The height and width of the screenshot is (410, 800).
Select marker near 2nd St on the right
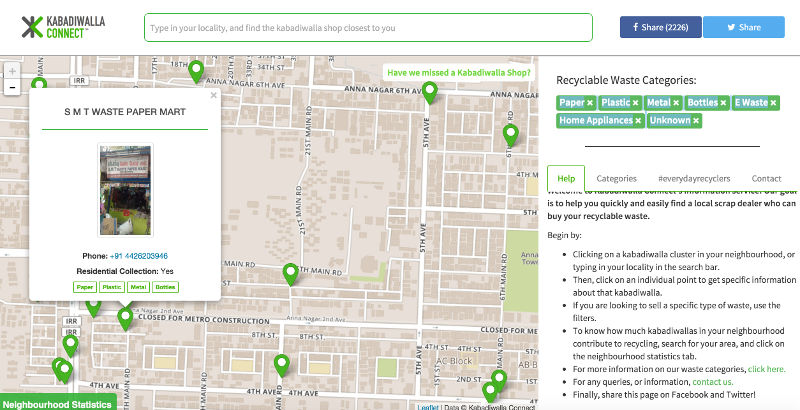tap(499, 381)
